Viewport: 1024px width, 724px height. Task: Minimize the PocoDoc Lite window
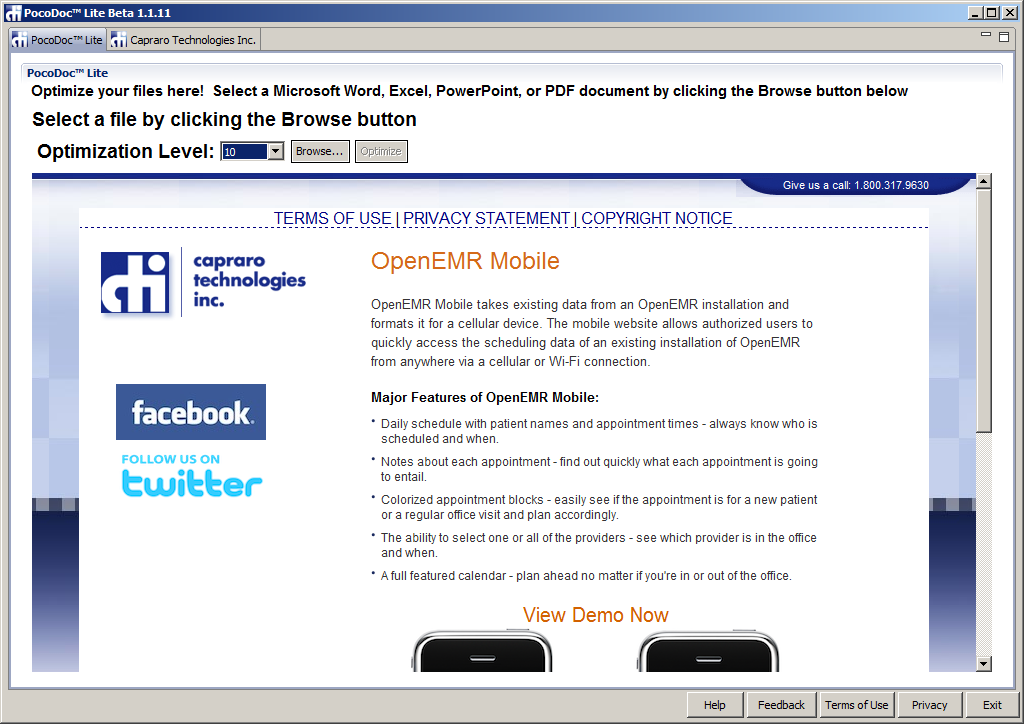[x=975, y=12]
